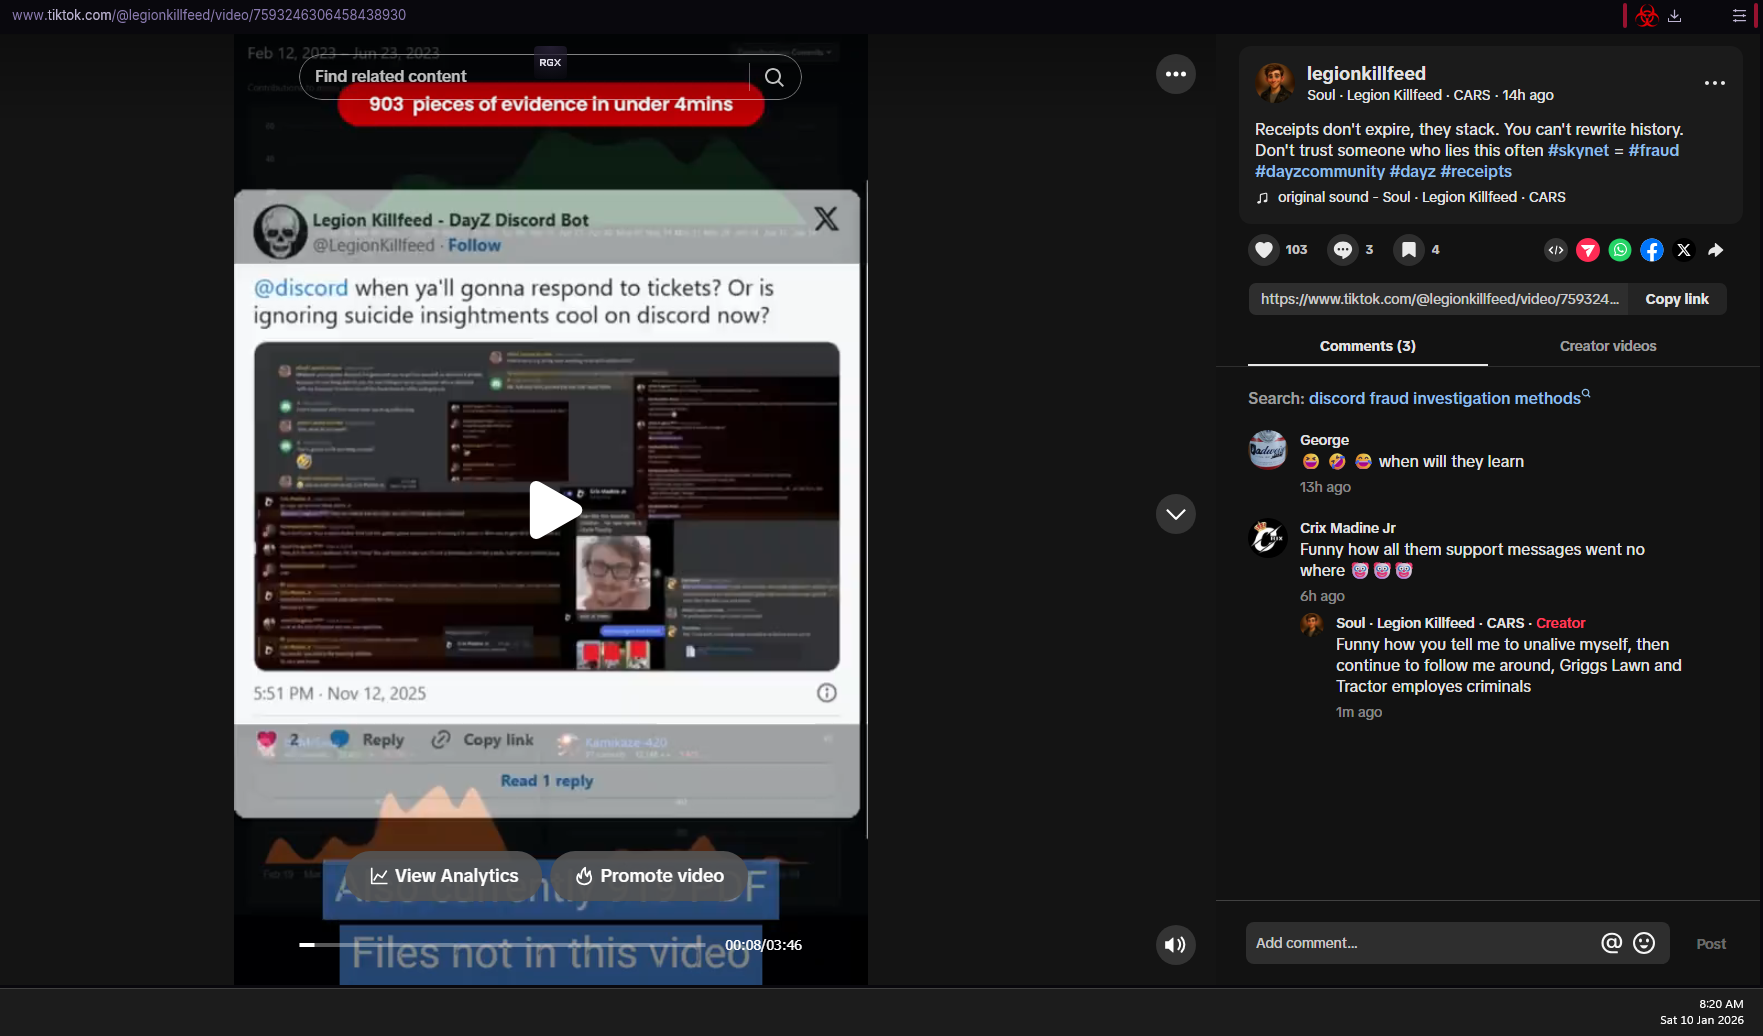This screenshot has height=1036, width=1763.
Task: Open the video more options ellipsis button
Action: [x=1176, y=74]
